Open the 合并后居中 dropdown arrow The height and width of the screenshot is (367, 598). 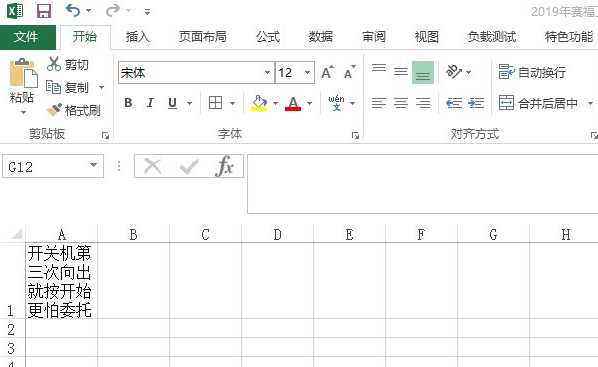click(590, 103)
